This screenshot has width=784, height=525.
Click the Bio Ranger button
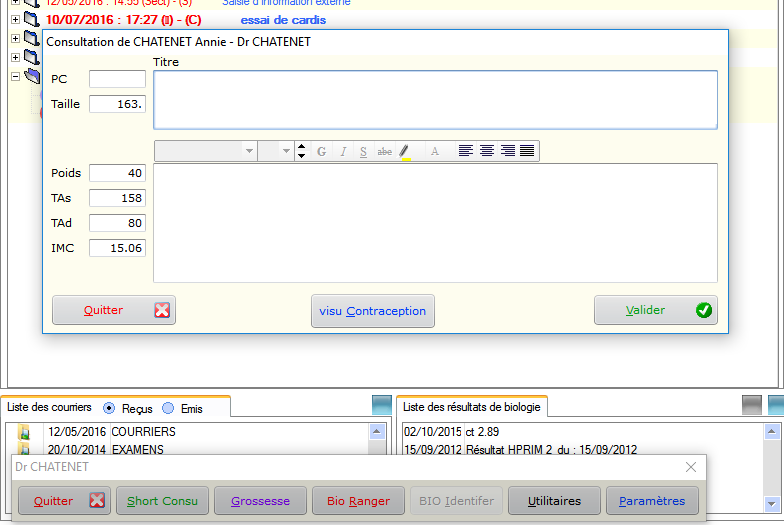(358, 500)
